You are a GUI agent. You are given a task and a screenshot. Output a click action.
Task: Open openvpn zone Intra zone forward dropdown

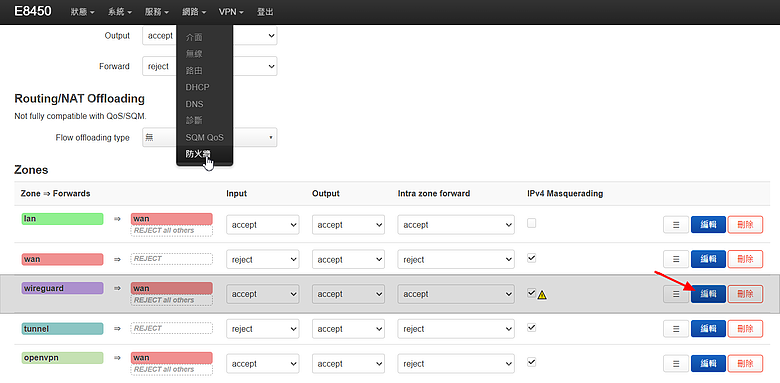coord(456,364)
